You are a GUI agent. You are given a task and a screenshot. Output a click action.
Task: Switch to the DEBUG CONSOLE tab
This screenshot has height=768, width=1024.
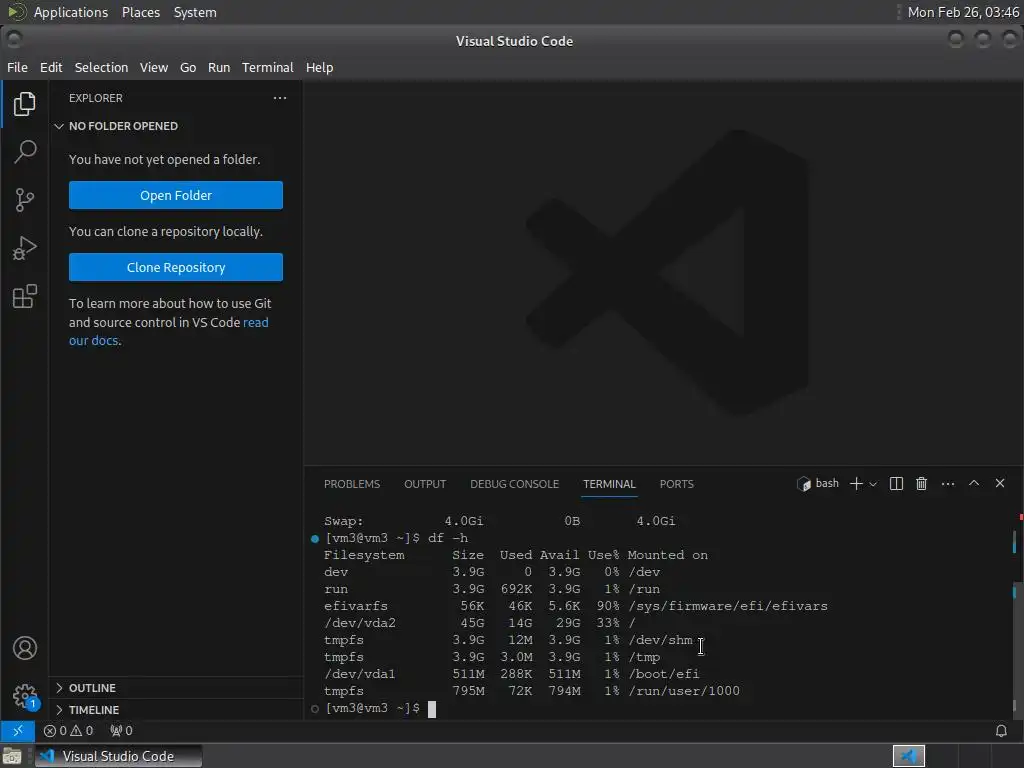(515, 484)
